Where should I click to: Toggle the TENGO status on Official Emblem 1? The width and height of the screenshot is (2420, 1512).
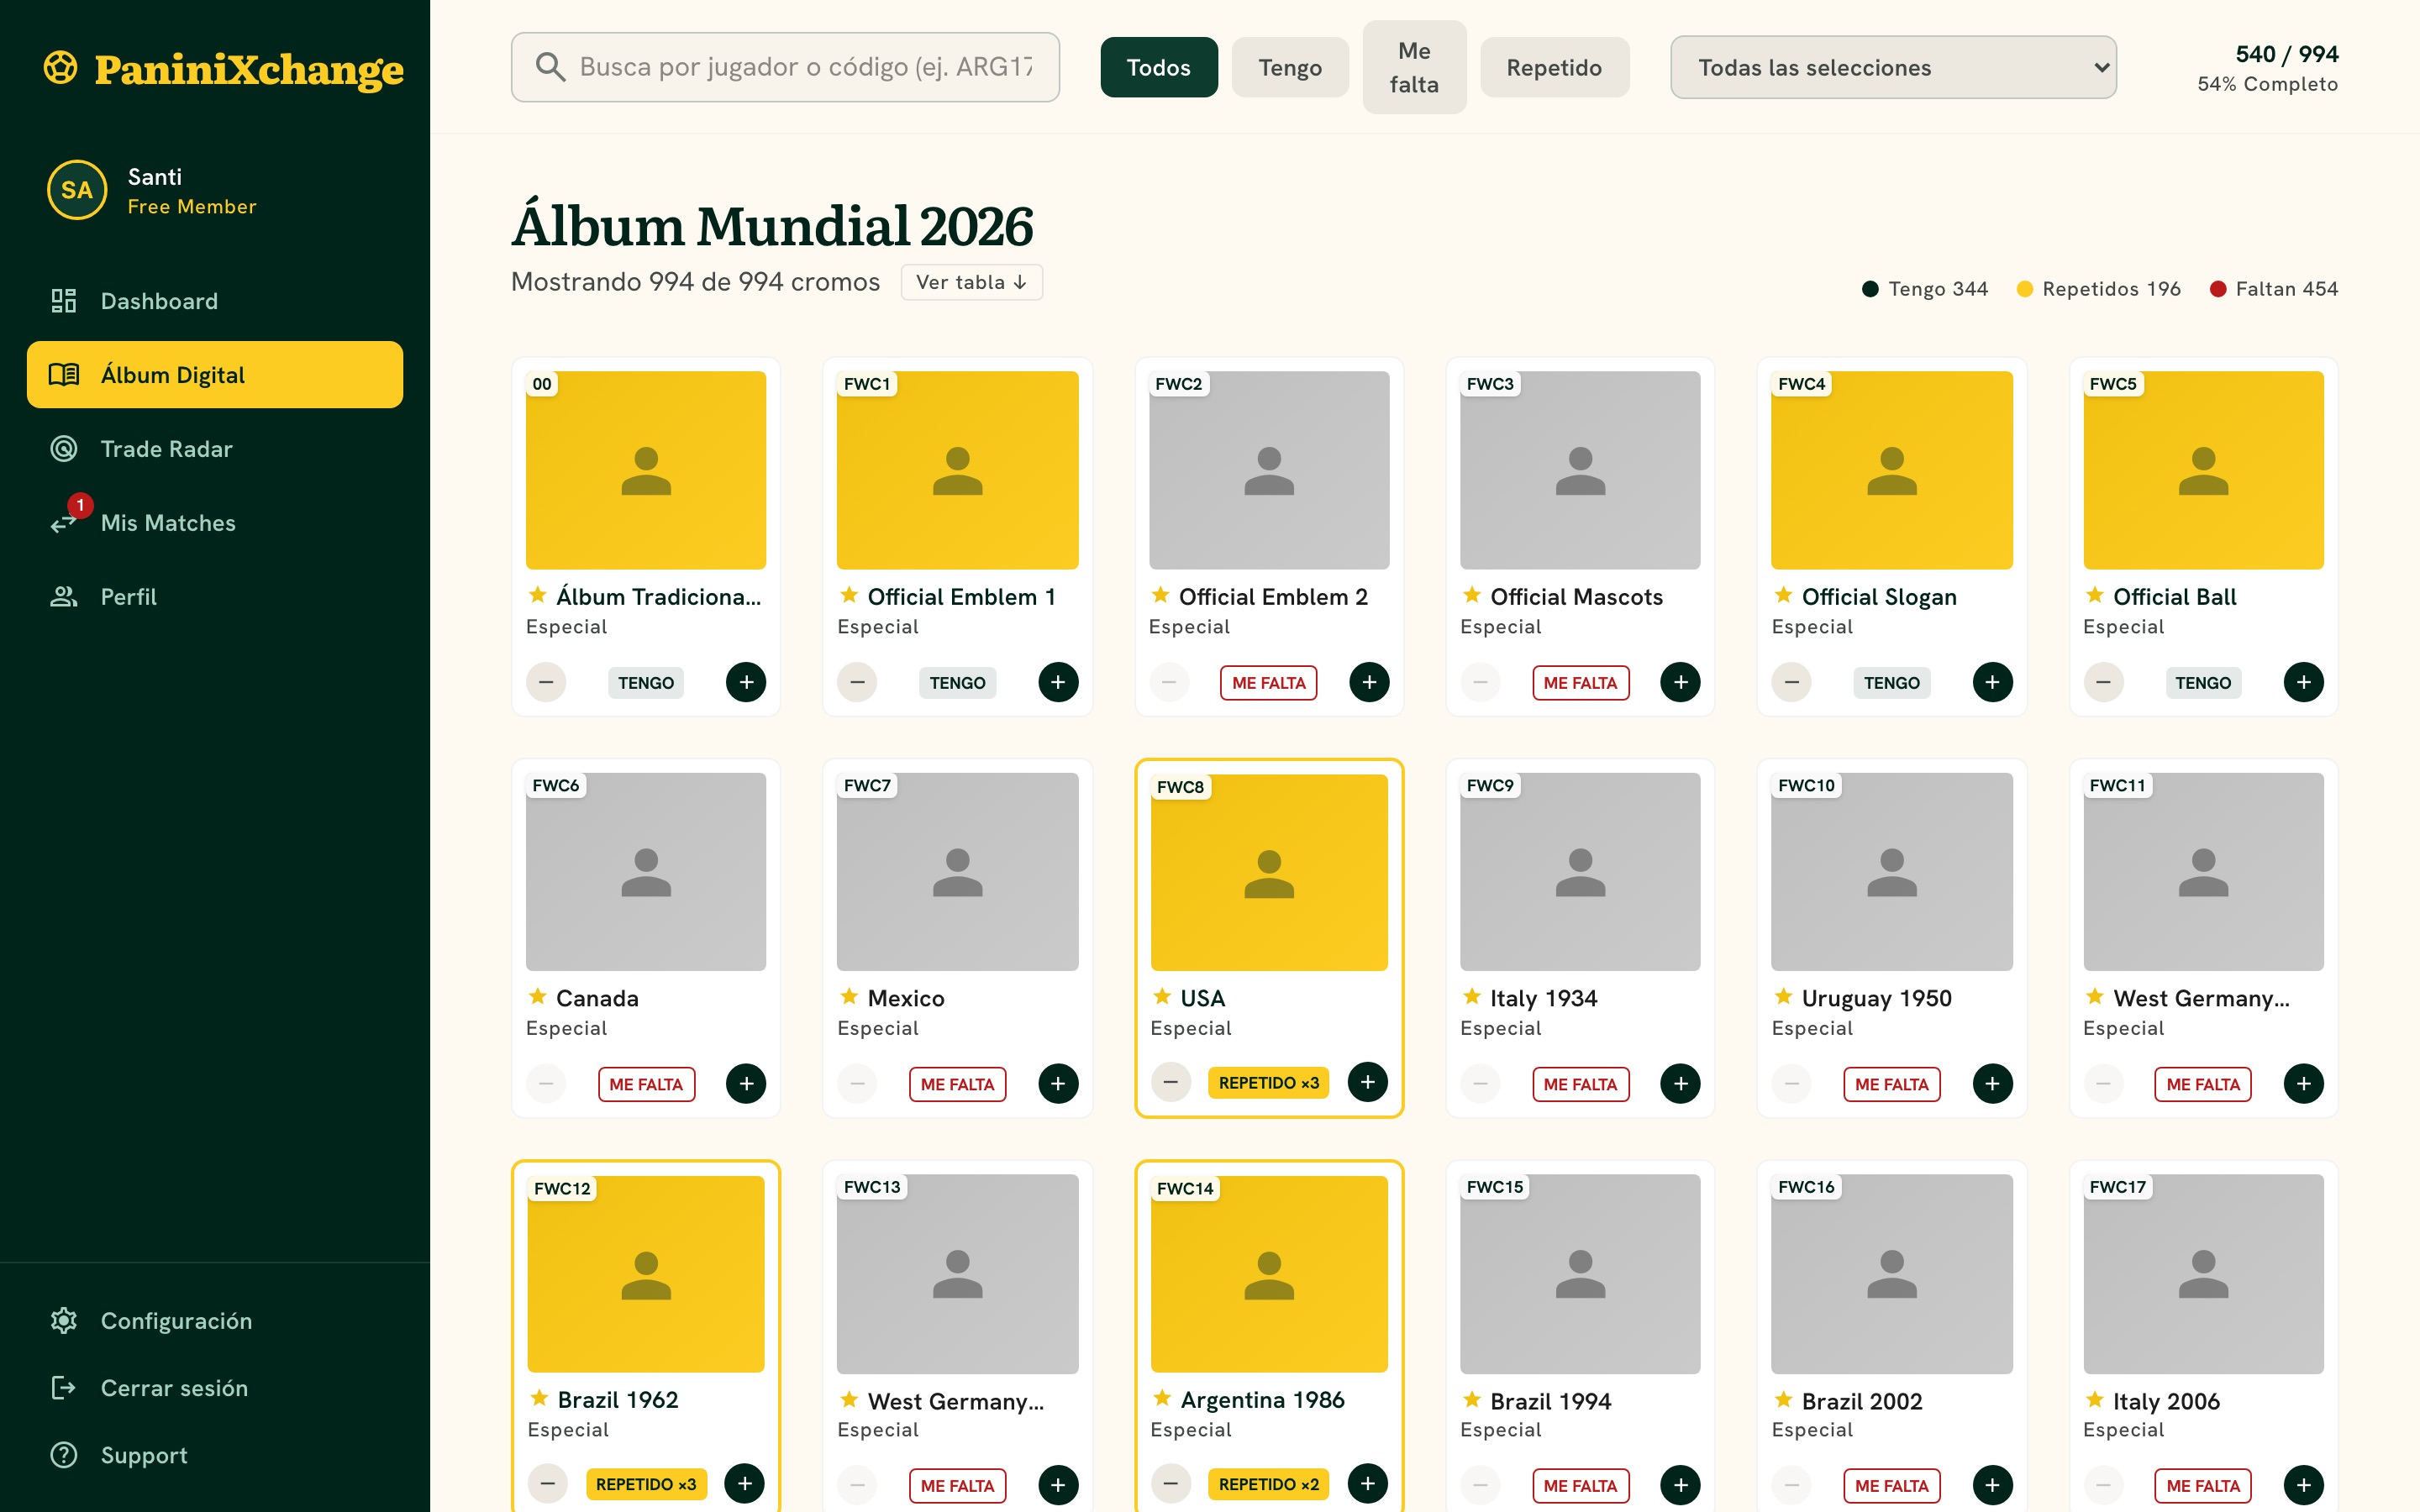coord(957,683)
